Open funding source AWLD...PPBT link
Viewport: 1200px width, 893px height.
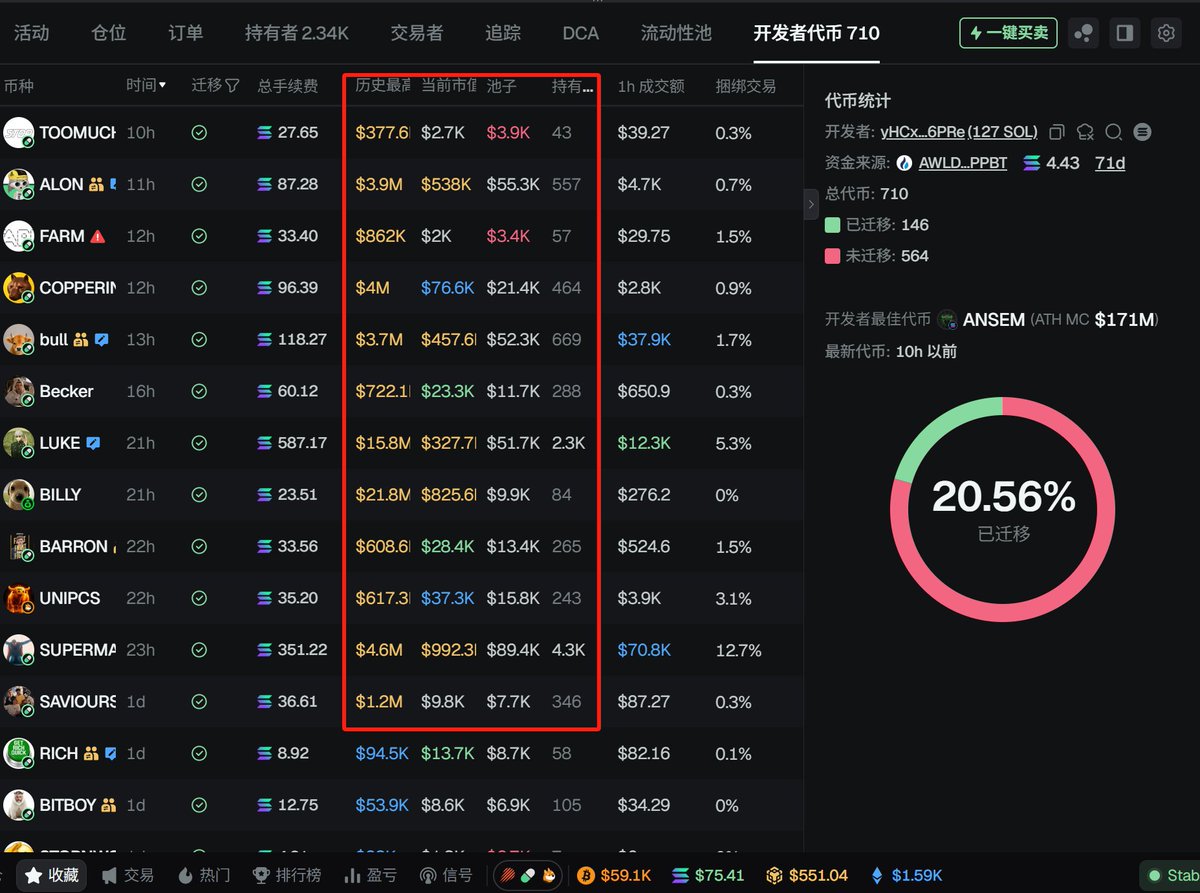pos(963,163)
